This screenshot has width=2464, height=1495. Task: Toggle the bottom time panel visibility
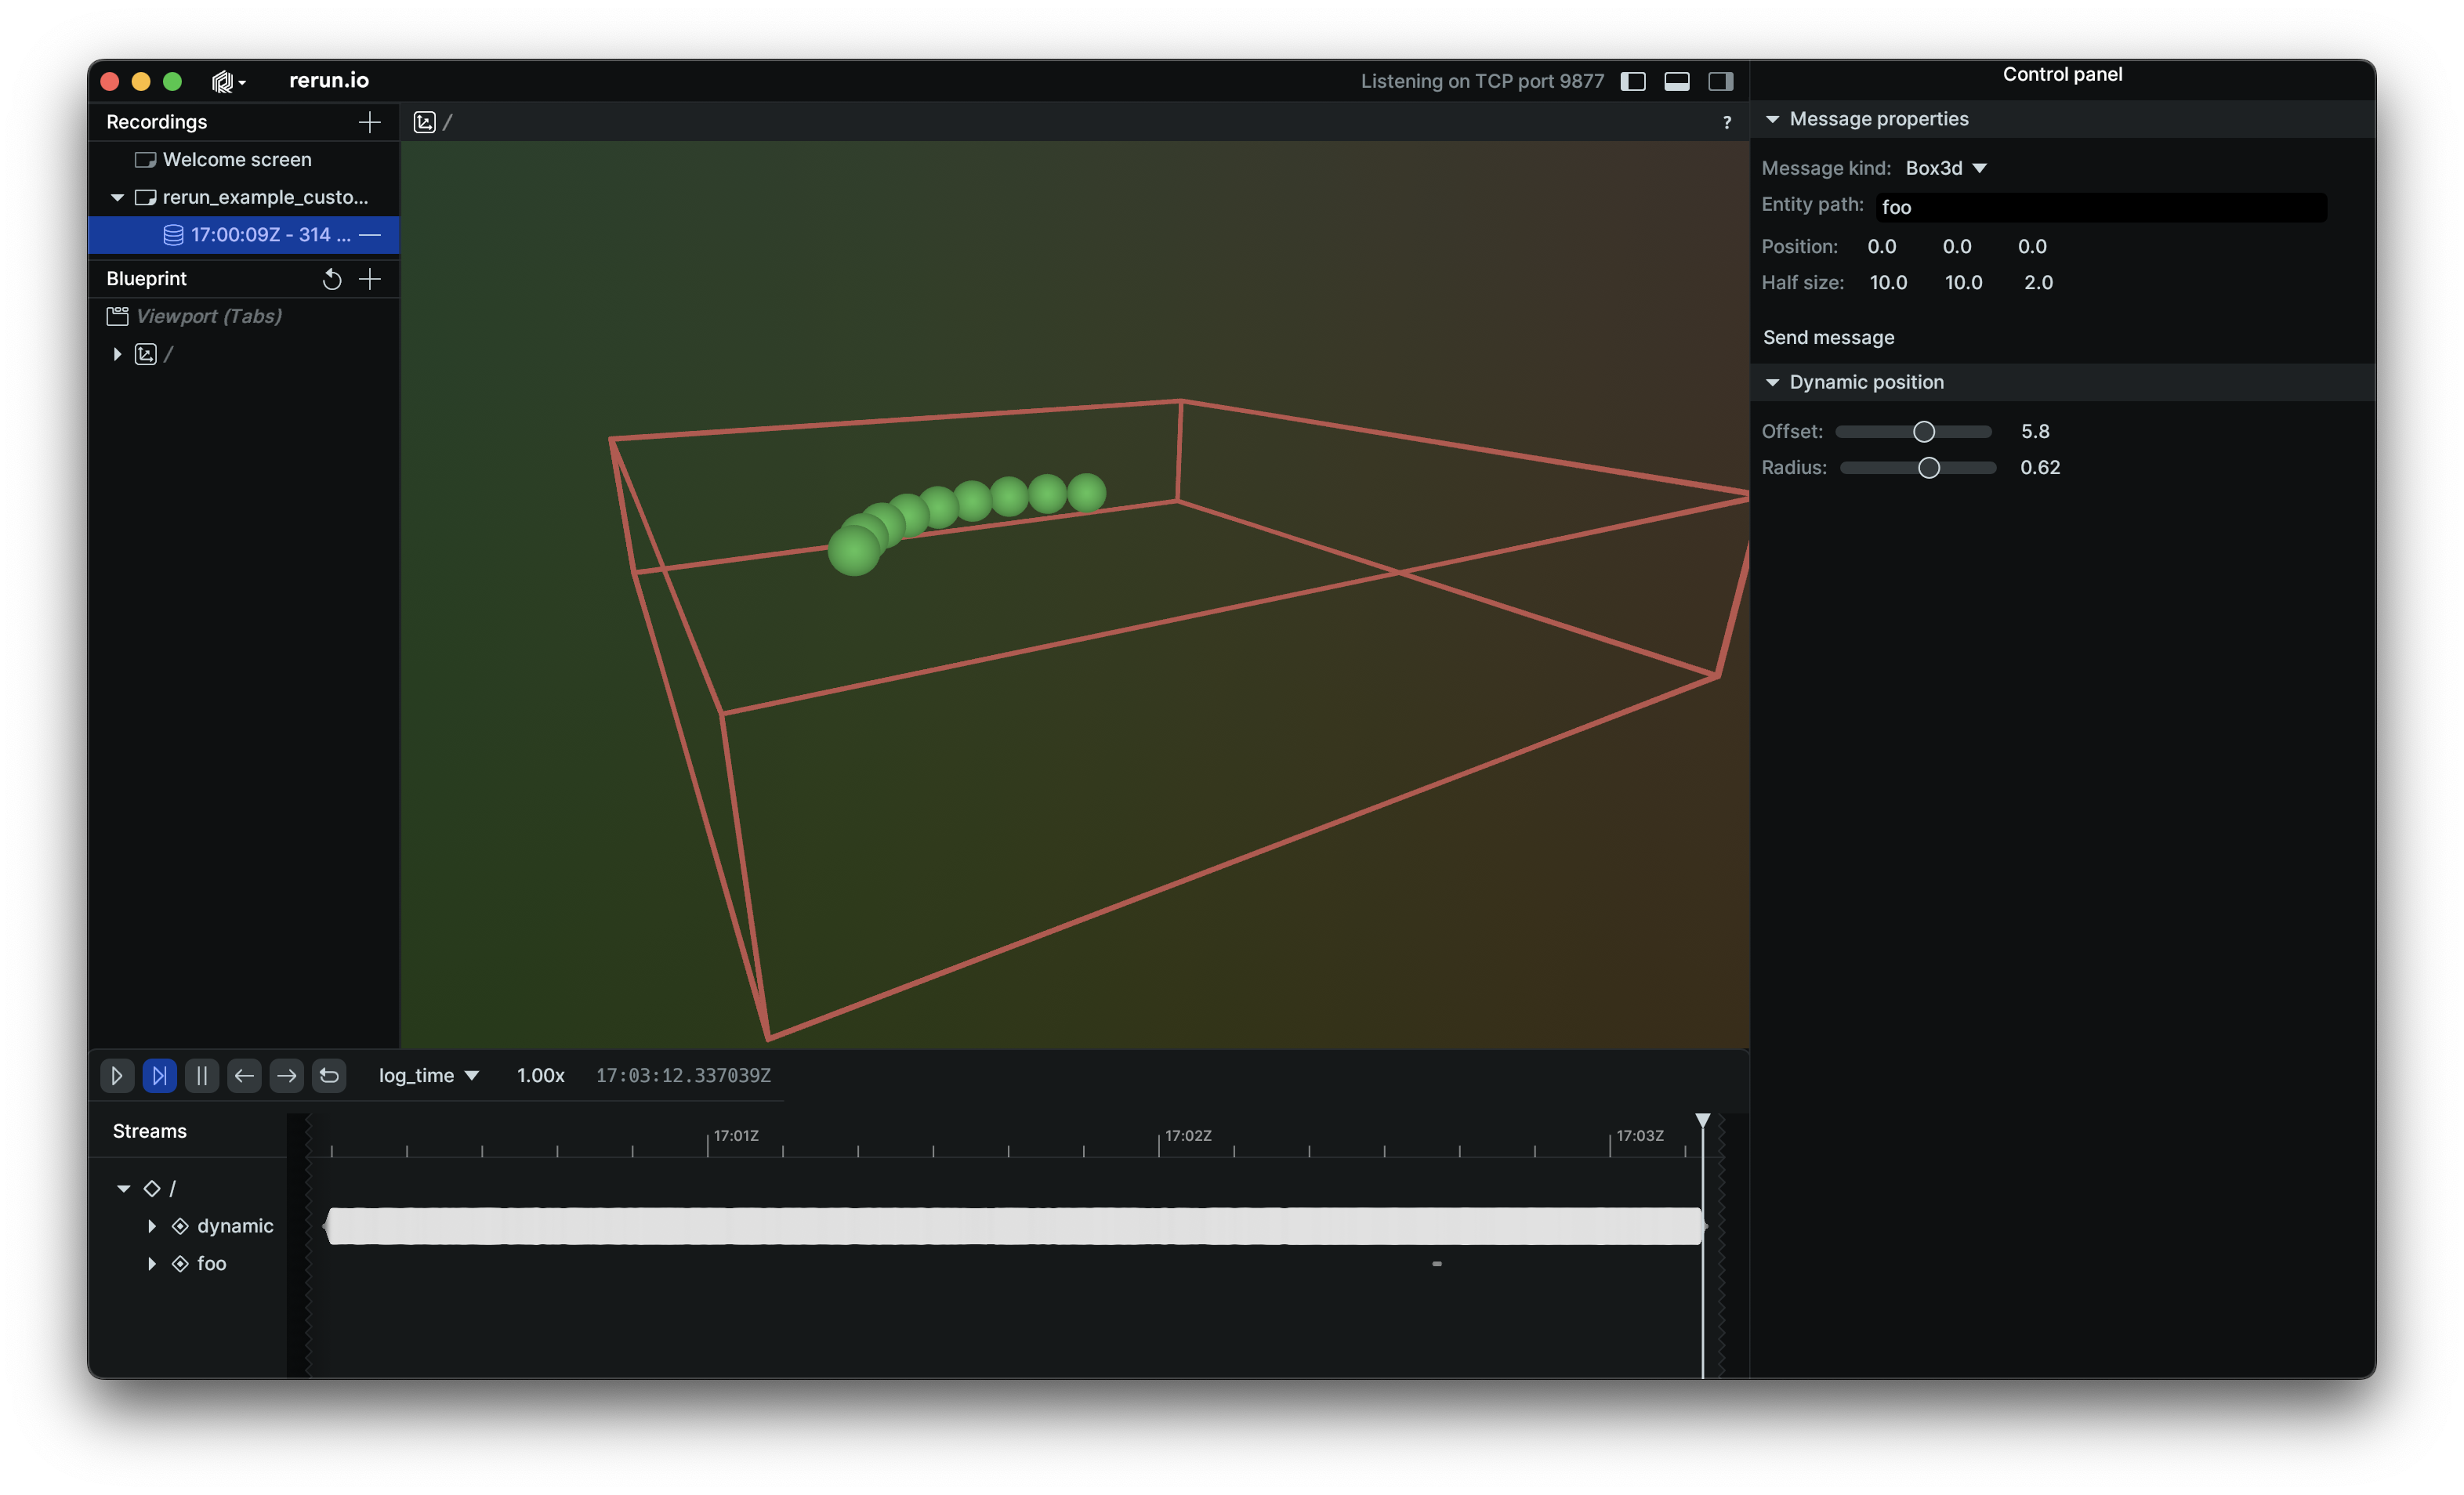point(1676,81)
